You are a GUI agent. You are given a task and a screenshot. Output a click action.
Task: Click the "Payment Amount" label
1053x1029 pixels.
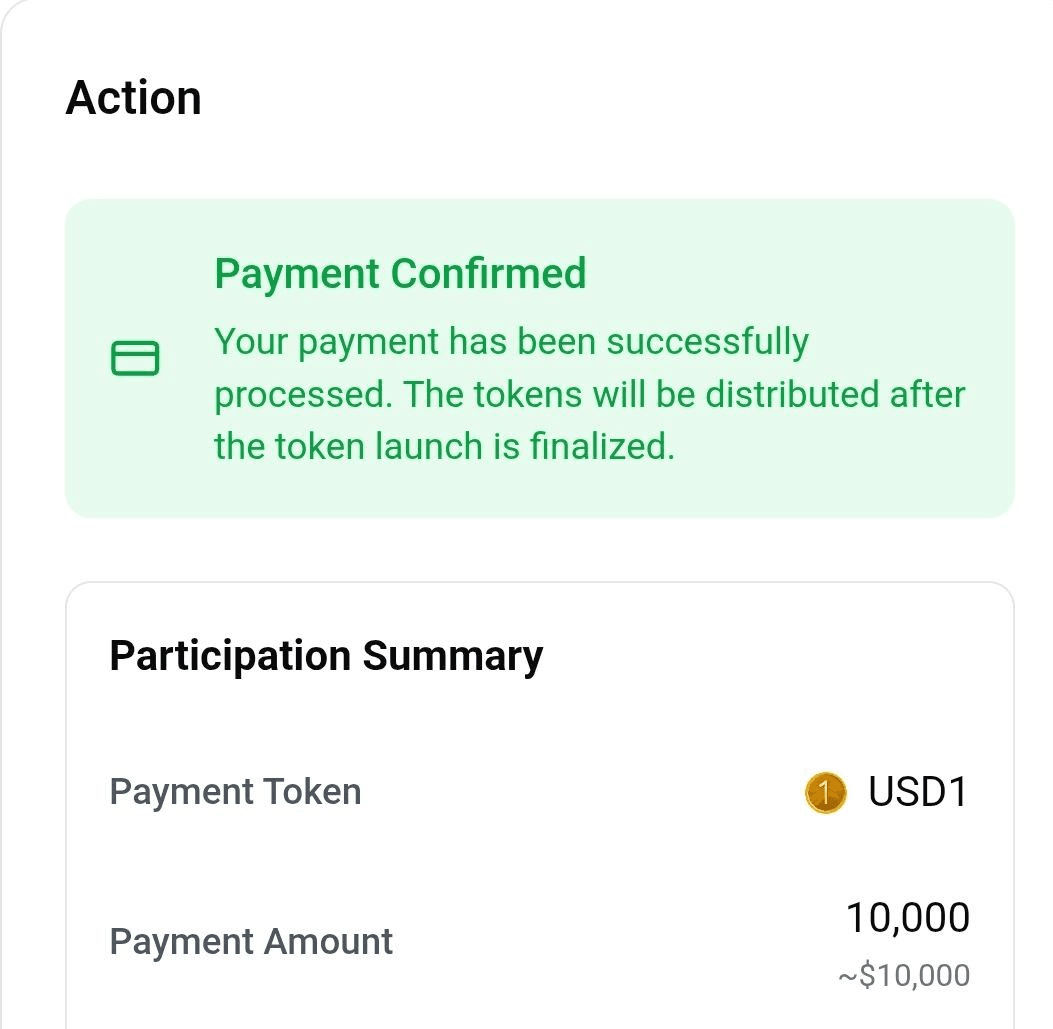pos(251,942)
